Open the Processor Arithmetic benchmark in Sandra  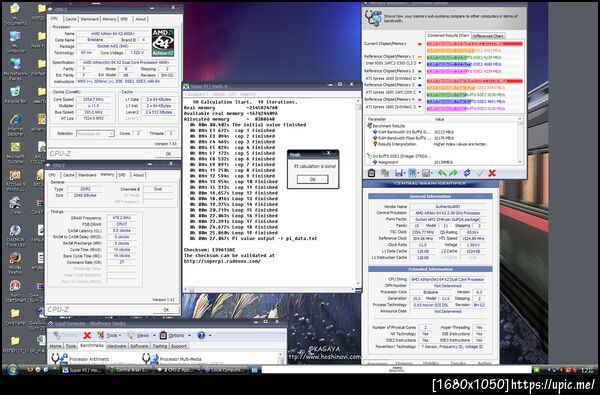click(81, 359)
